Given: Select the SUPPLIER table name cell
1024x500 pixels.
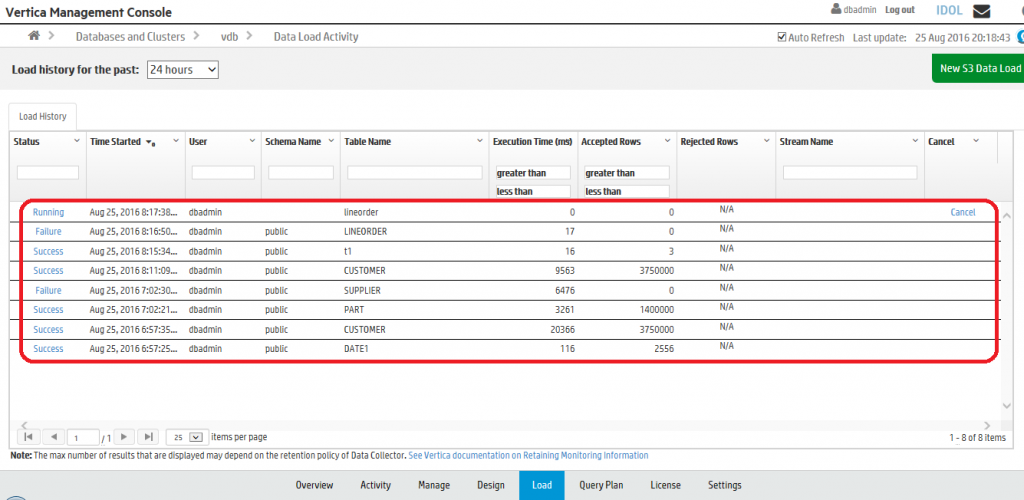Looking at the screenshot, I should point(362,290).
